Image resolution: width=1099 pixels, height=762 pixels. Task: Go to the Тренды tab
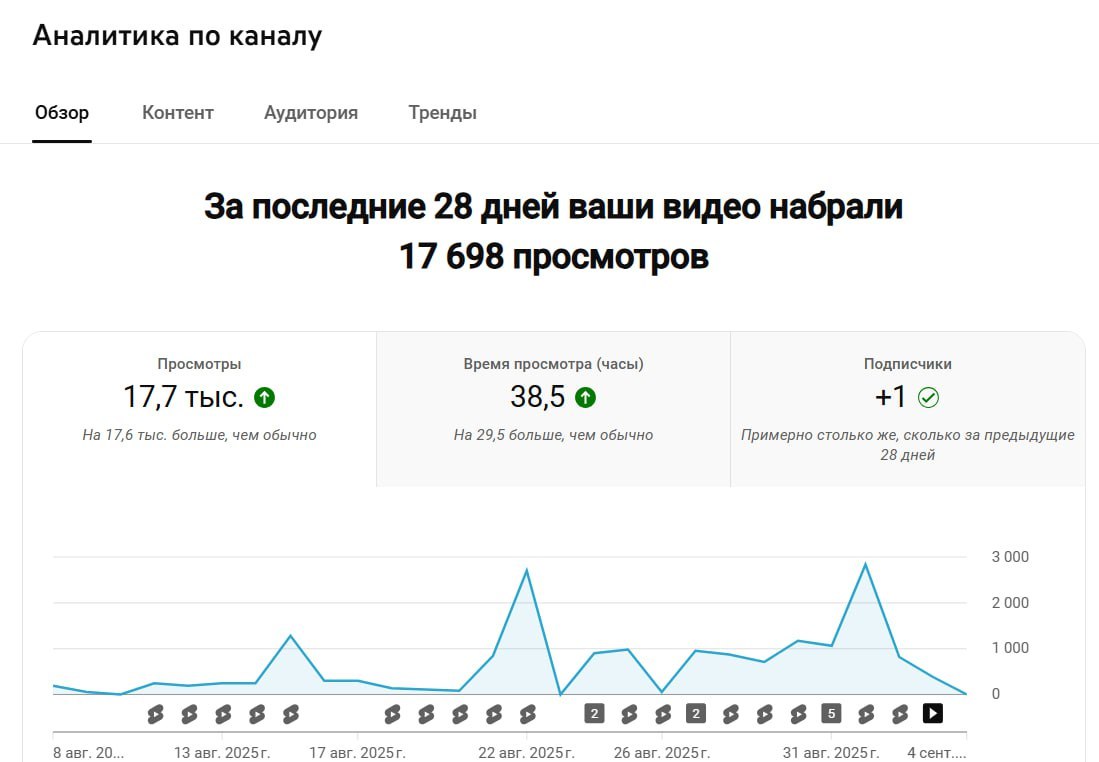pyautogui.click(x=442, y=113)
